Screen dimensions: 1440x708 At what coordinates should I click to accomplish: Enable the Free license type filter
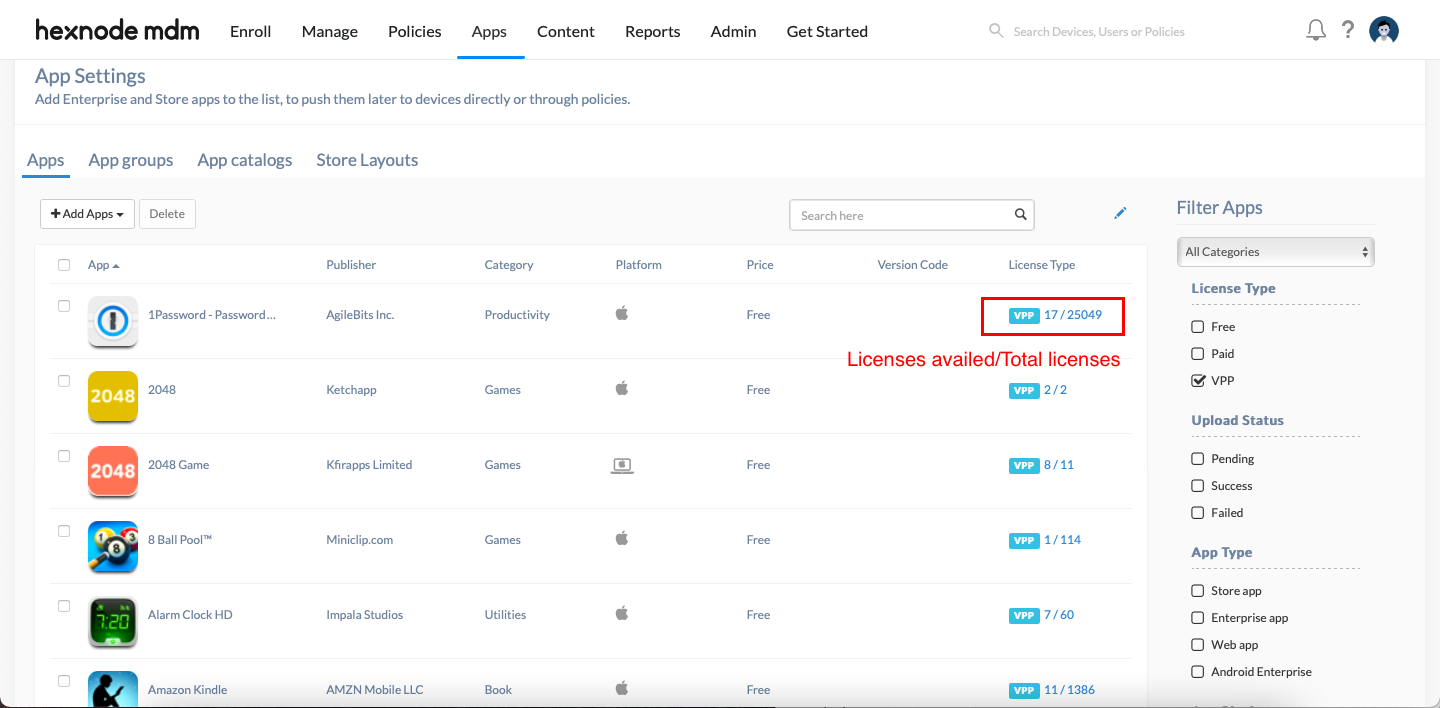coord(1198,327)
